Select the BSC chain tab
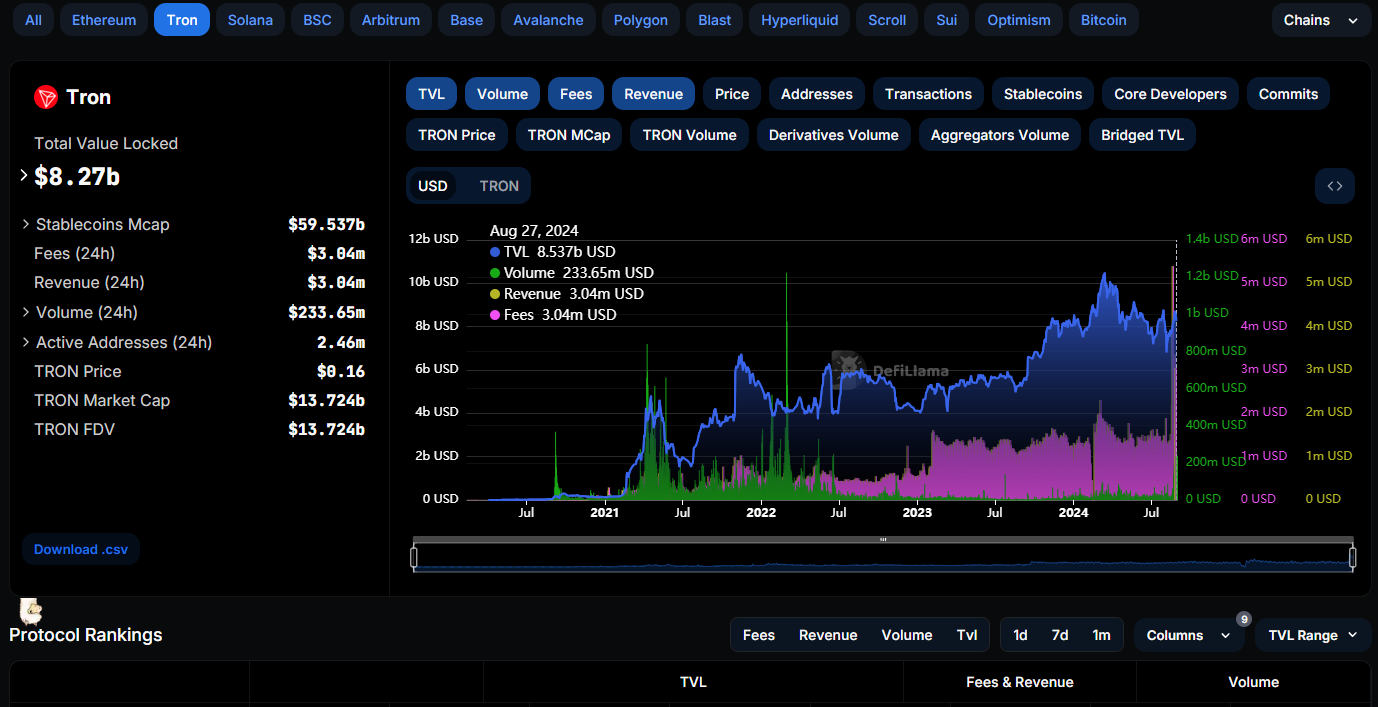Image resolution: width=1378 pixels, height=707 pixels. [x=317, y=20]
